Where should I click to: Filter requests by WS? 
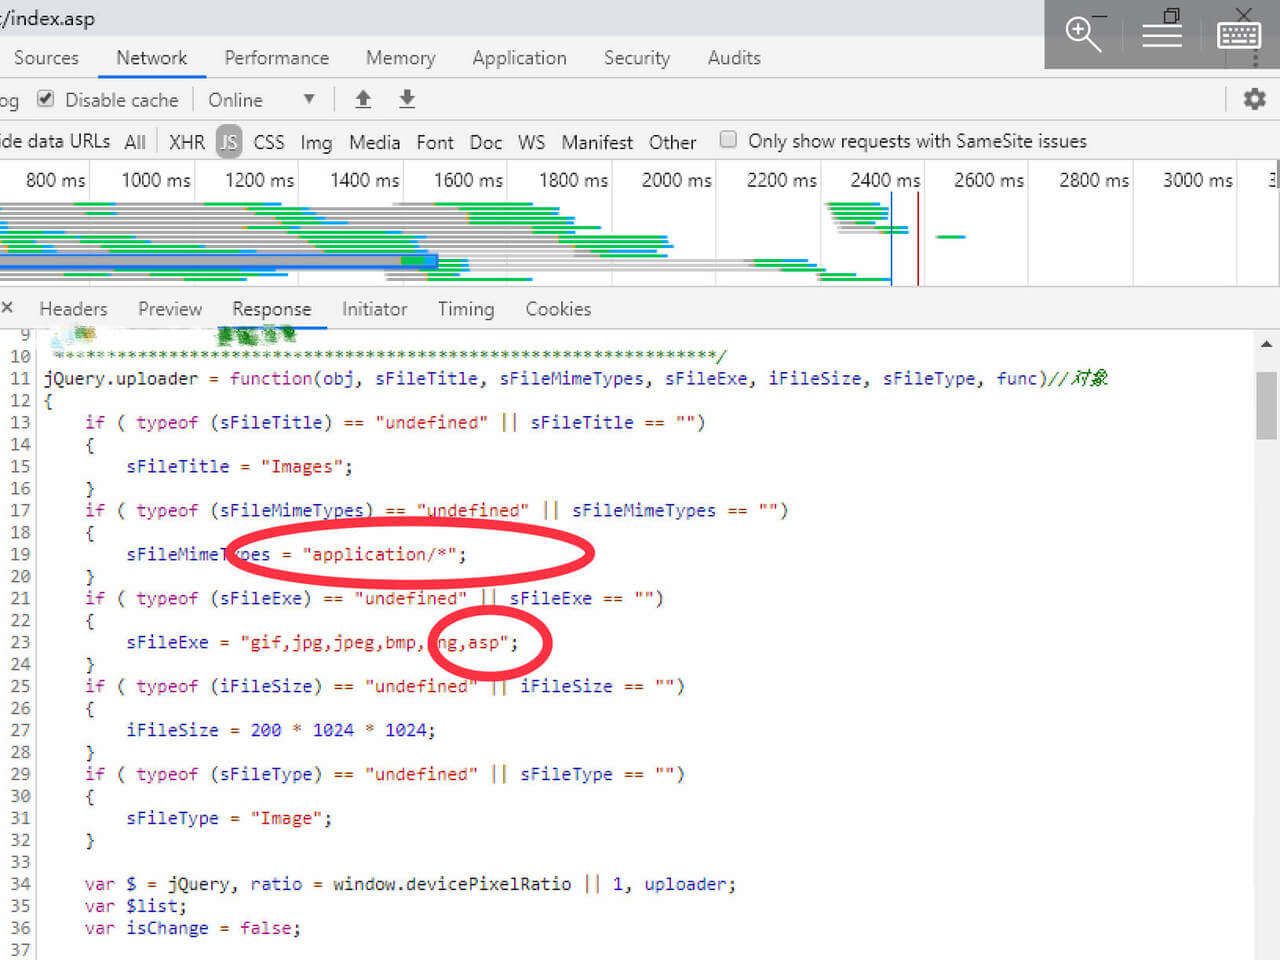[532, 142]
